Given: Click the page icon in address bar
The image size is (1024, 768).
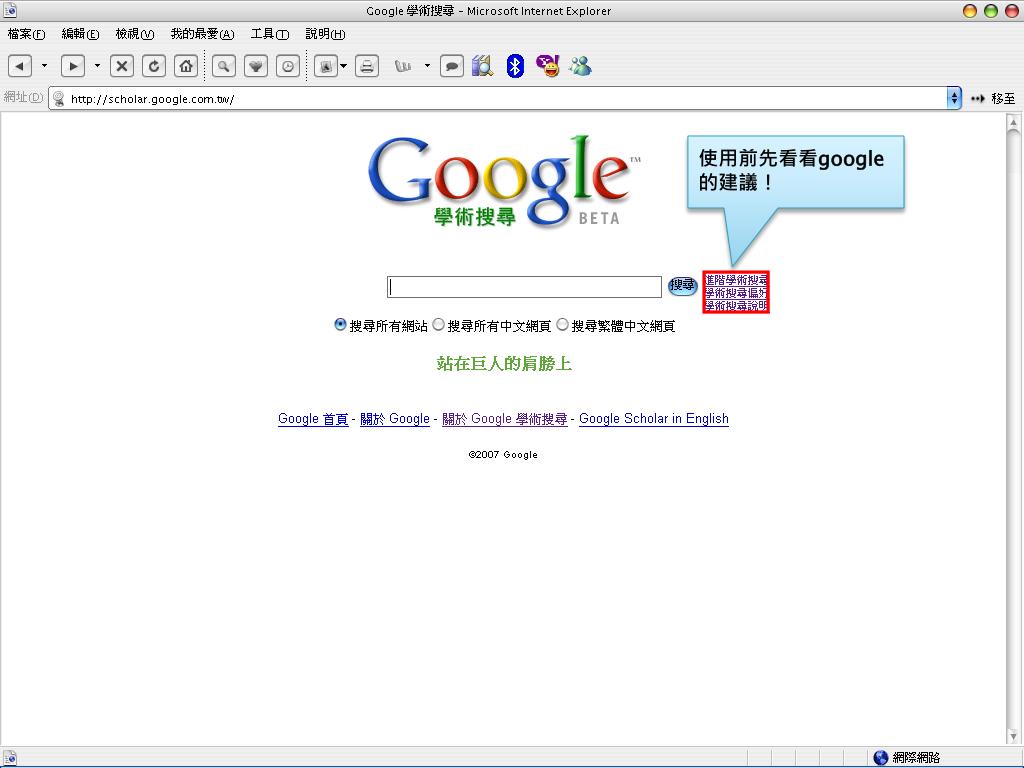Looking at the screenshot, I should [x=59, y=99].
